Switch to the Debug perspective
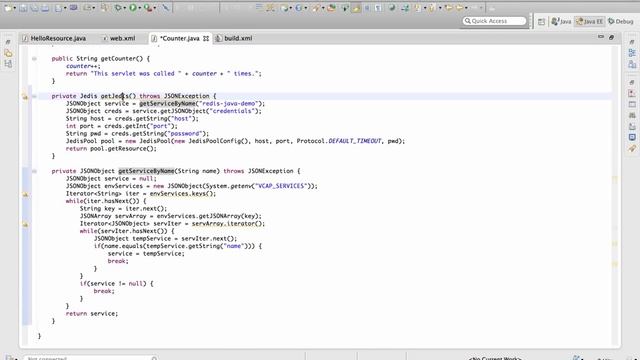The height and width of the screenshot is (360, 640). (620, 21)
